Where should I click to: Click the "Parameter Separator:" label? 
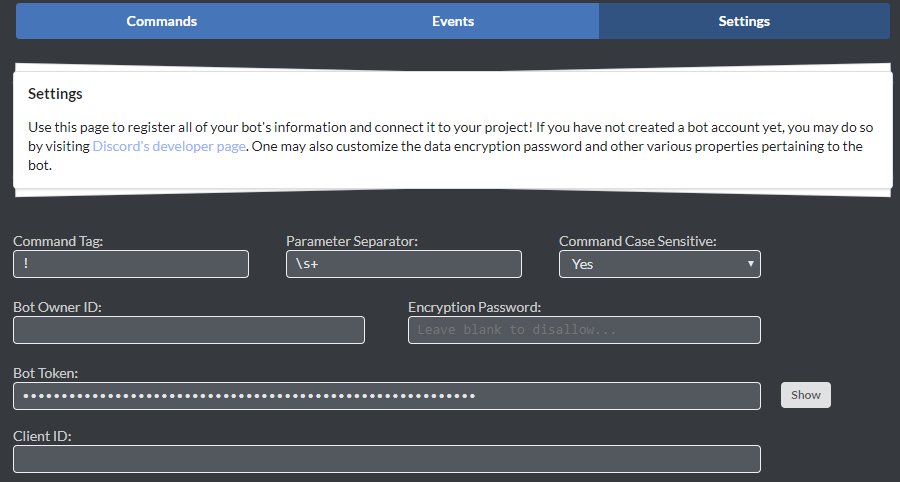tap(351, 241)
